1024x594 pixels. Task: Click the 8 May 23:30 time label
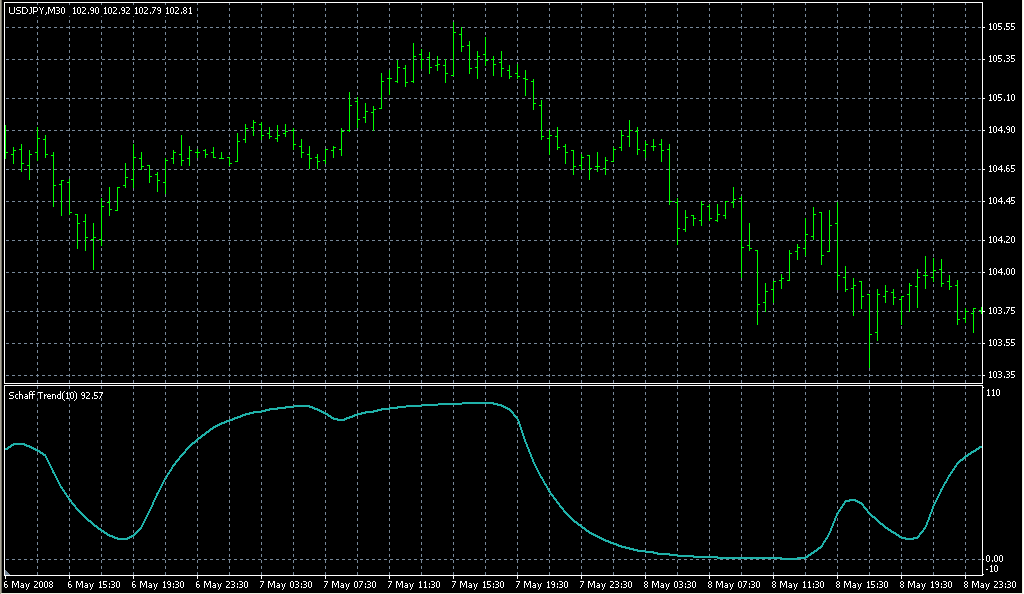click(994, 584)
